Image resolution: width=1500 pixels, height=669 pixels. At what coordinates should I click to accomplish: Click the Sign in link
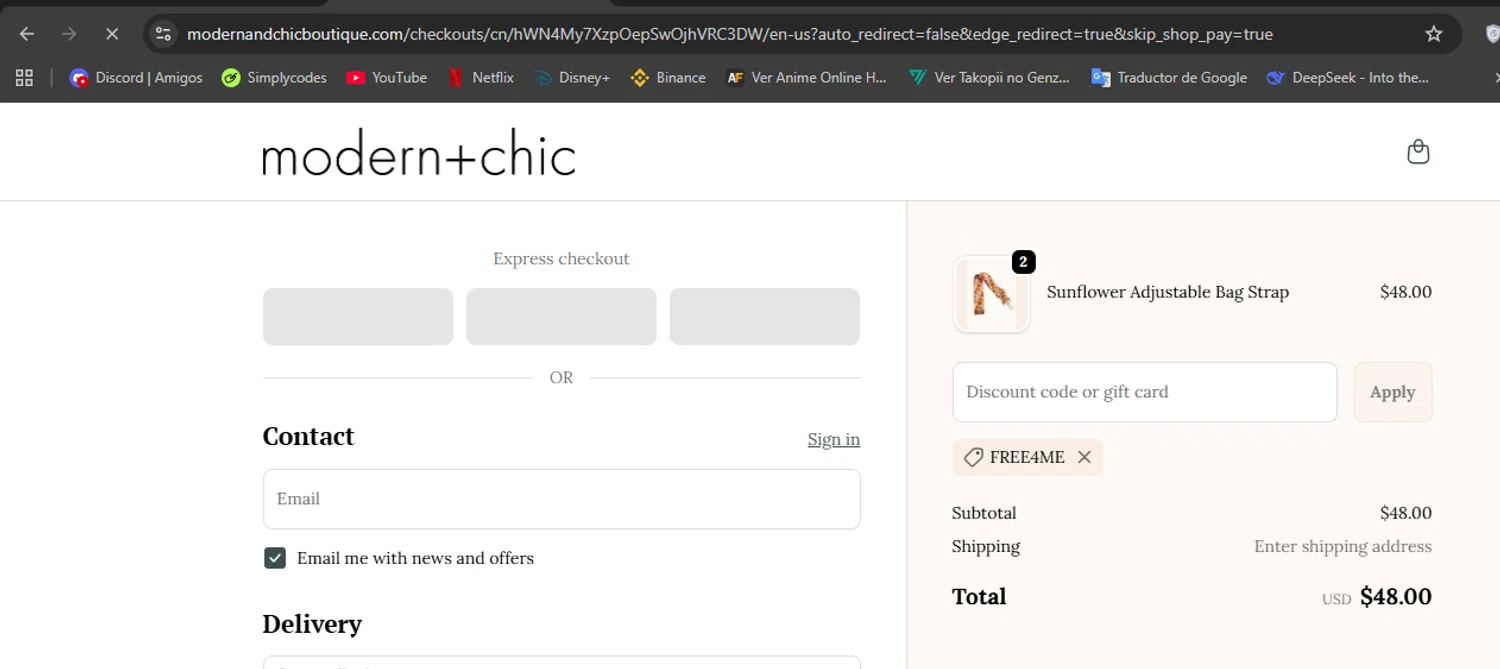pos(834,439)
